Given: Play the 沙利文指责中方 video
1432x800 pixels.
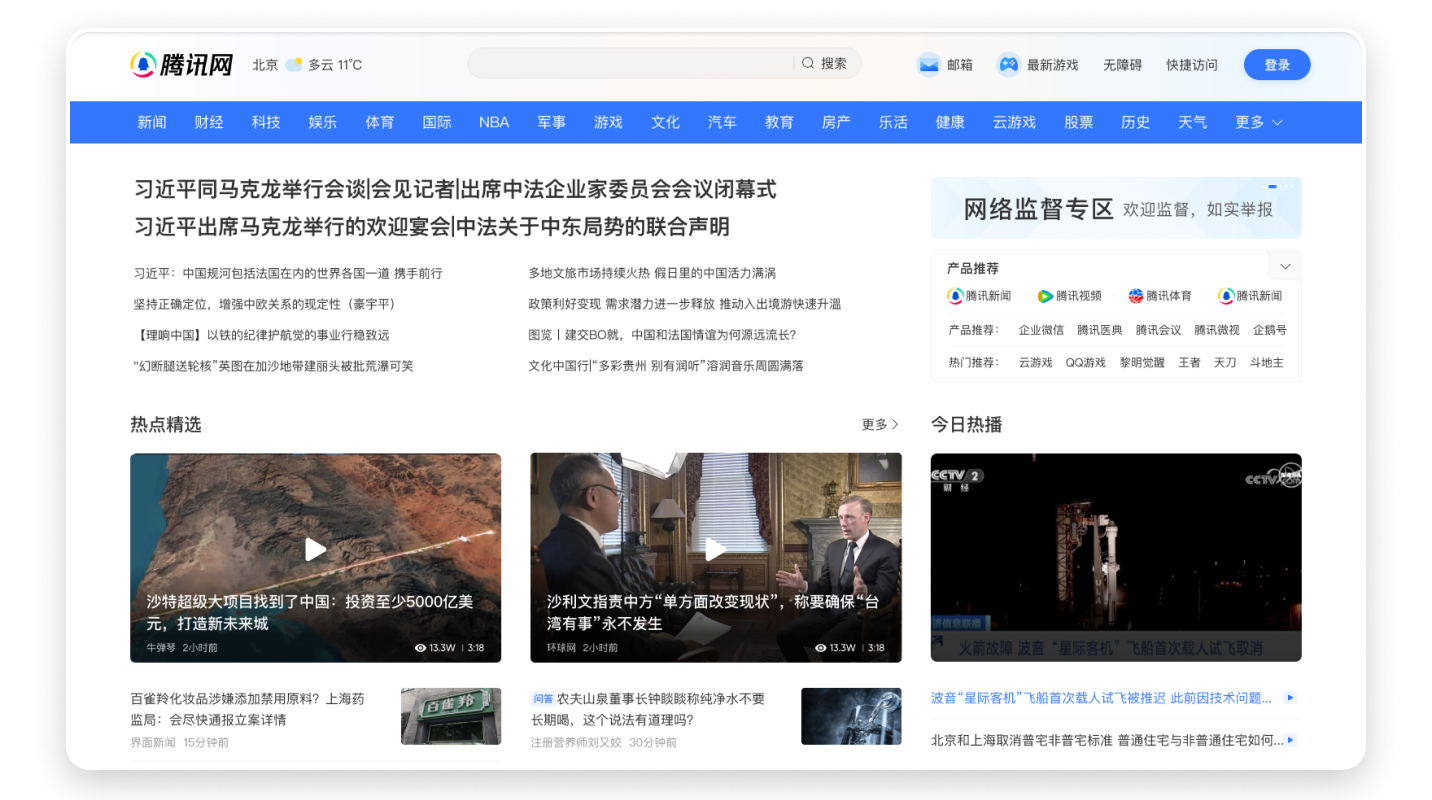Looking at the screenshot, I should tap(716, 549).
